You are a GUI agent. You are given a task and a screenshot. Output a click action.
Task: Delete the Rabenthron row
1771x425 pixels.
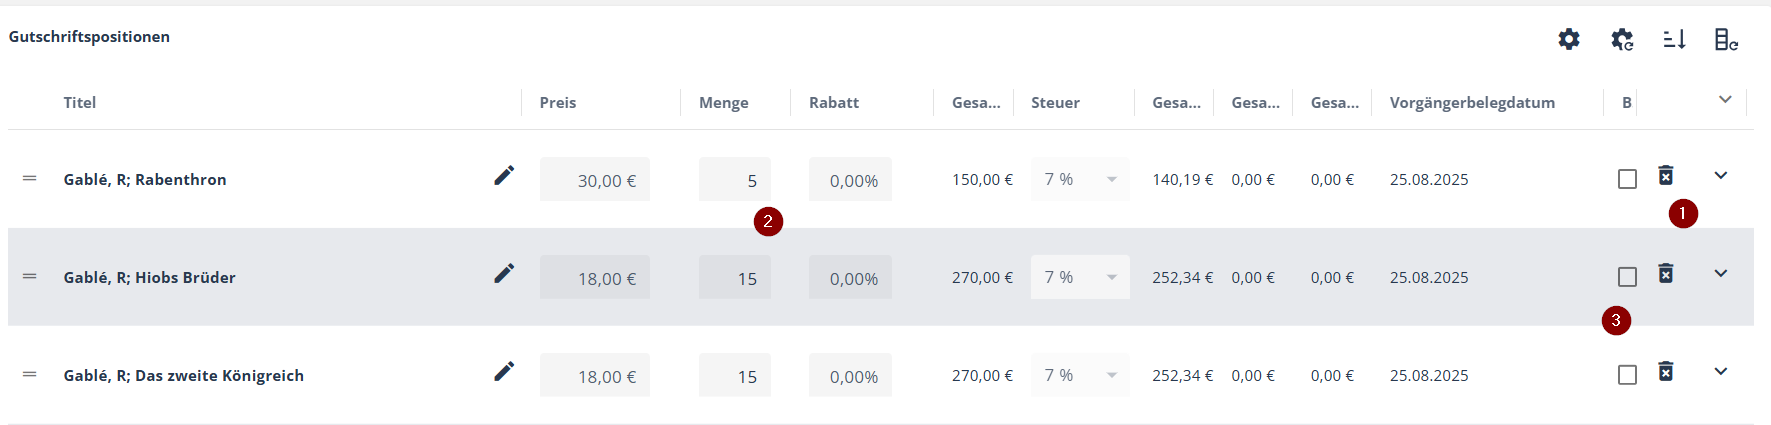tap(1666, 175)
